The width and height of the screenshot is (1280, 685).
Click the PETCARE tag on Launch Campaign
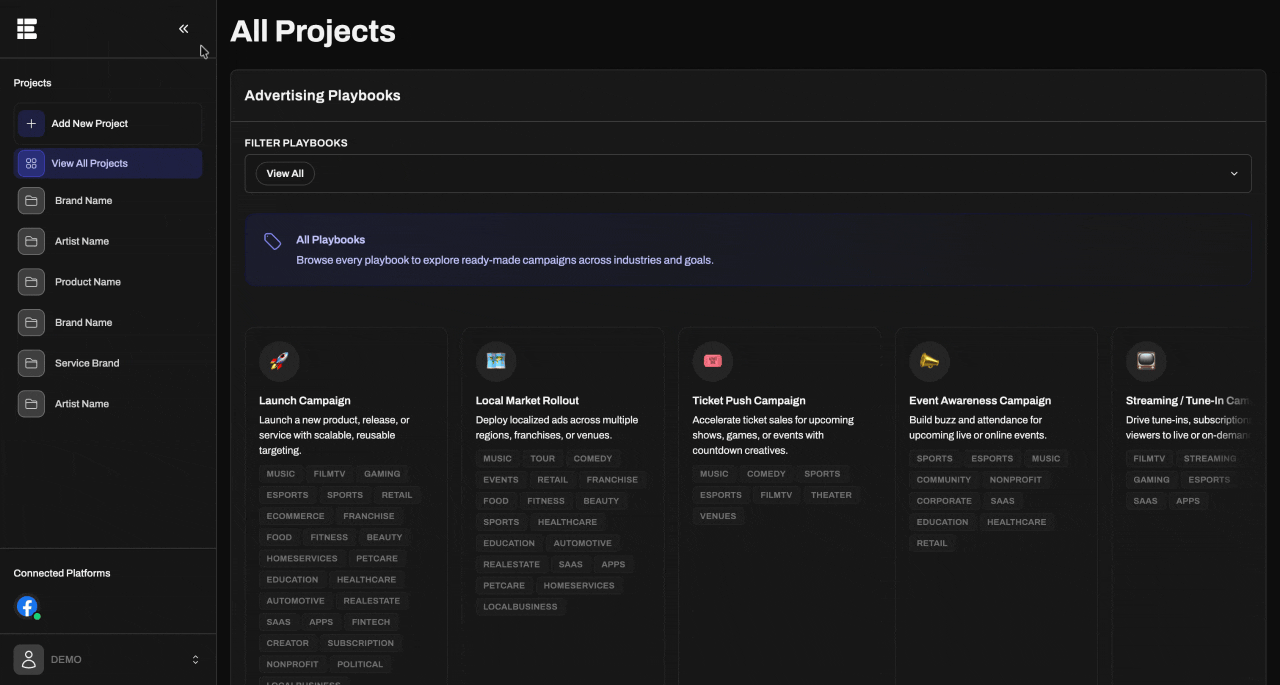tap(377, 559)
